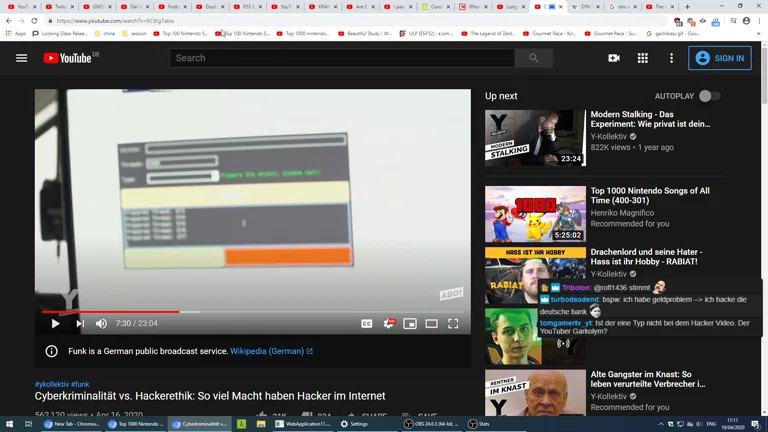Click the YouTube logo to go home
The height and width of the screenshot is (432, 768).
pos(67,58)
